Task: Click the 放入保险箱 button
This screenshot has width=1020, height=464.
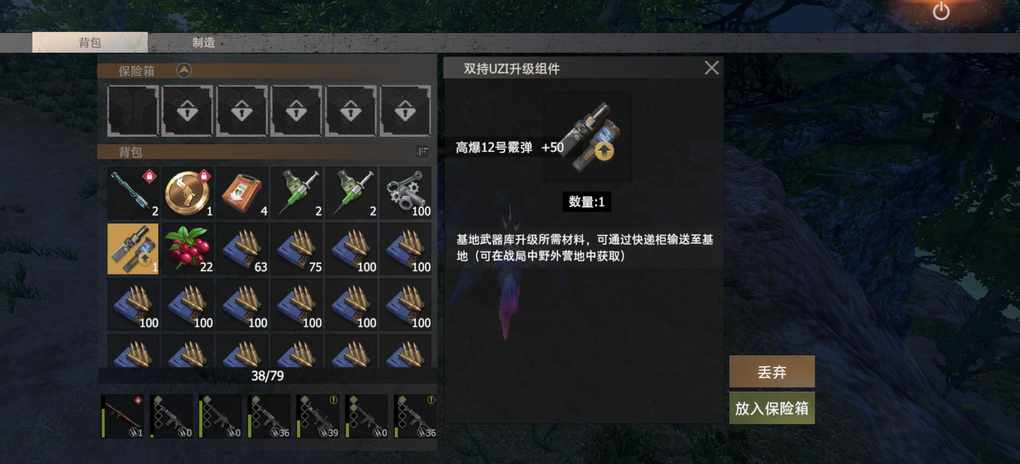Action: point(772,408)
